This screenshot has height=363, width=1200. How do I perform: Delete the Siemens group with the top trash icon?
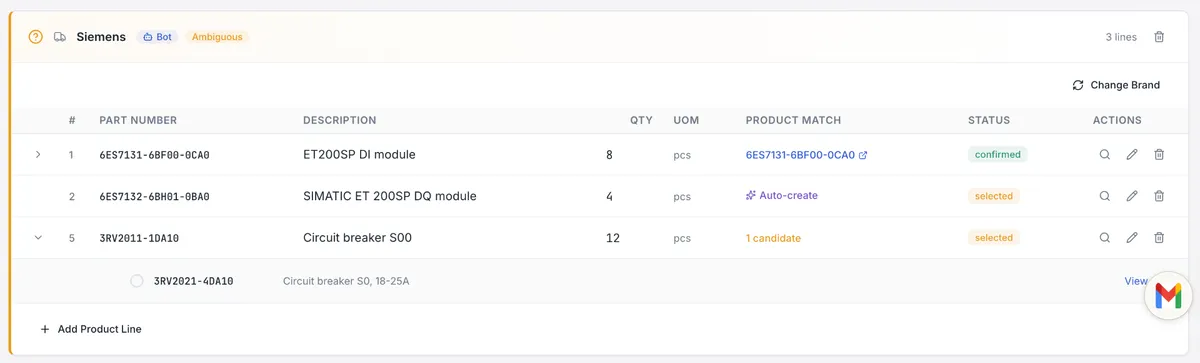click(x=1159, y=37)
